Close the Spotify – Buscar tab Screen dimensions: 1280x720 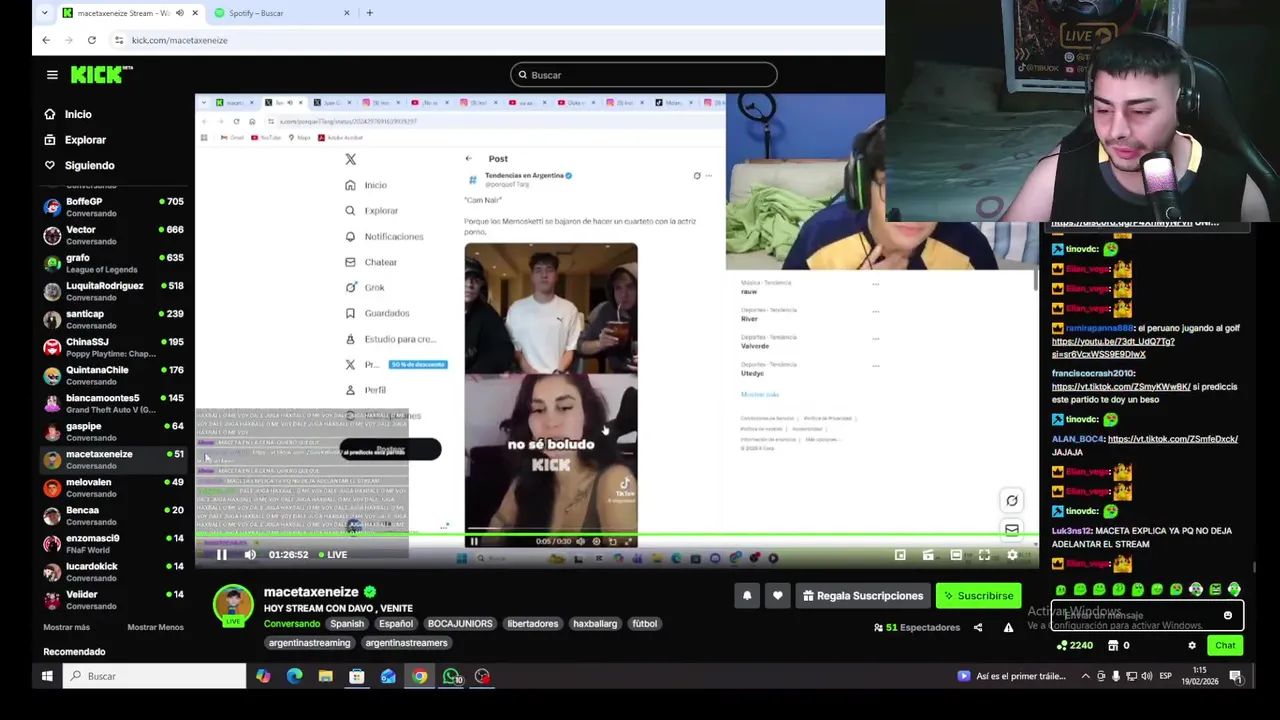pos(347,13)
